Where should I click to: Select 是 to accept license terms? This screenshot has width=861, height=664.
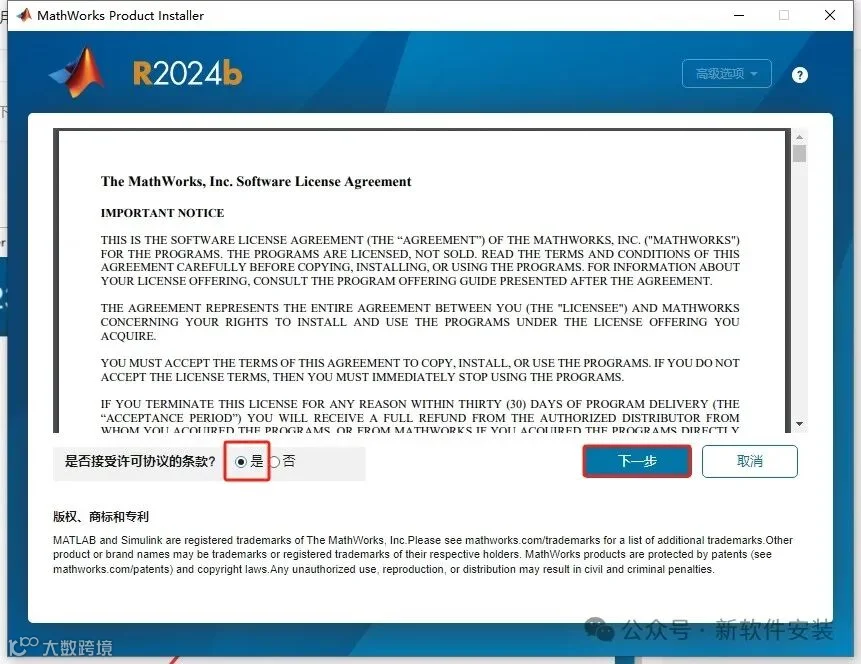(x=241, y=462)
